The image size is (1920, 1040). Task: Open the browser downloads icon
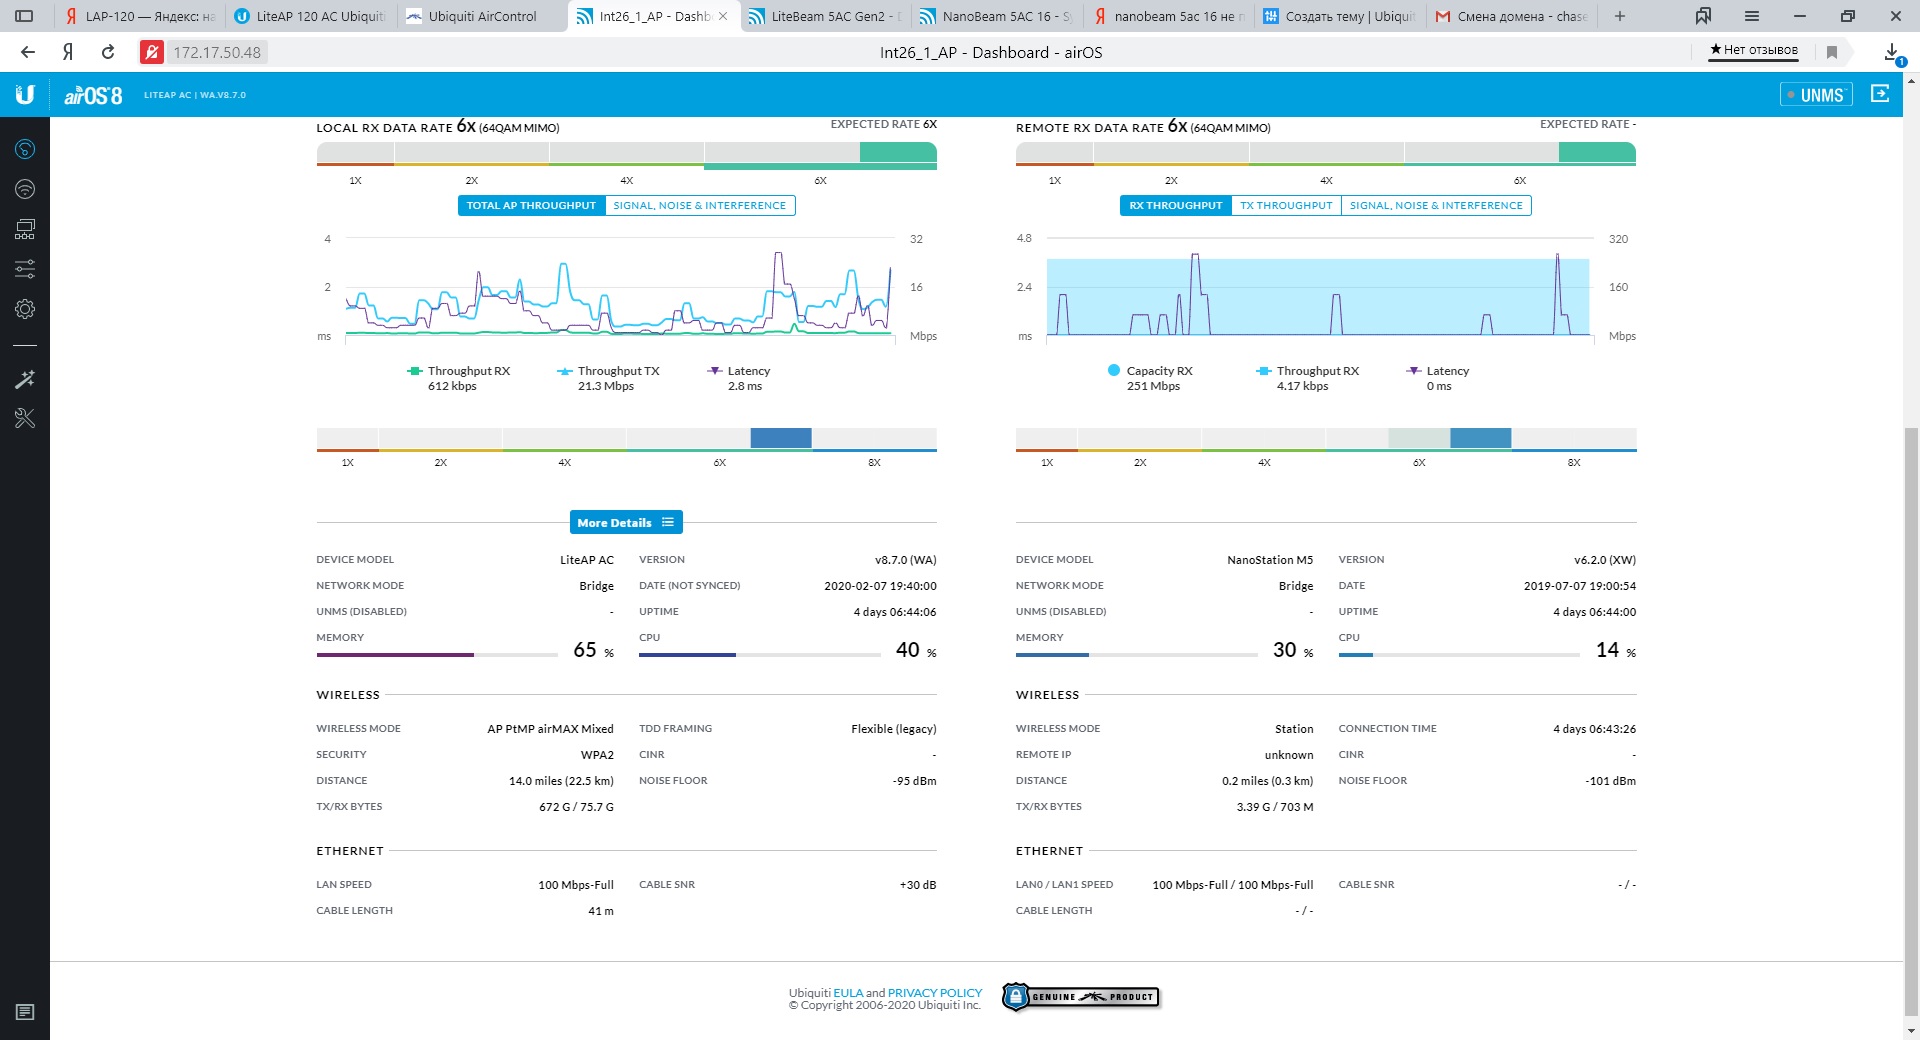click(x=1893, y=52)
